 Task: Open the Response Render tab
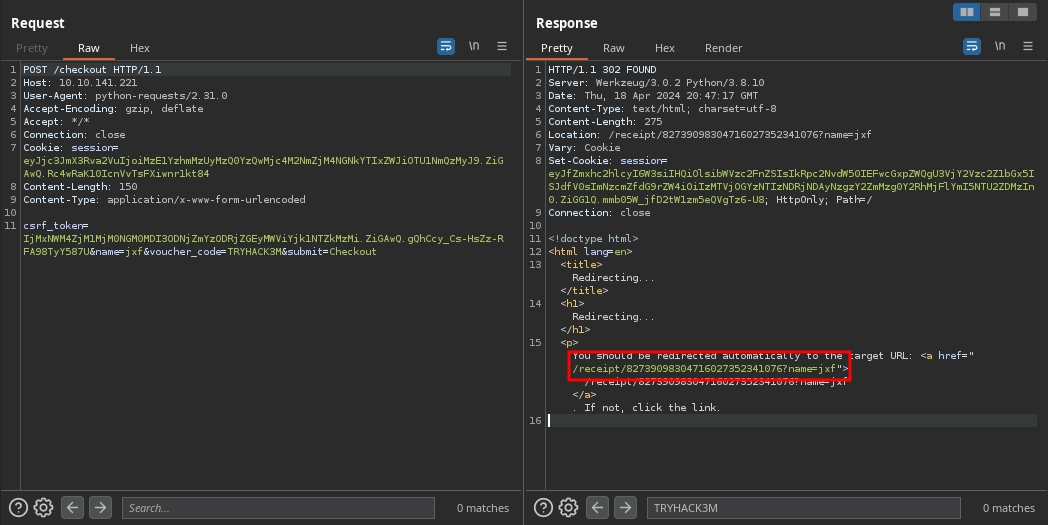coord(723,48)
